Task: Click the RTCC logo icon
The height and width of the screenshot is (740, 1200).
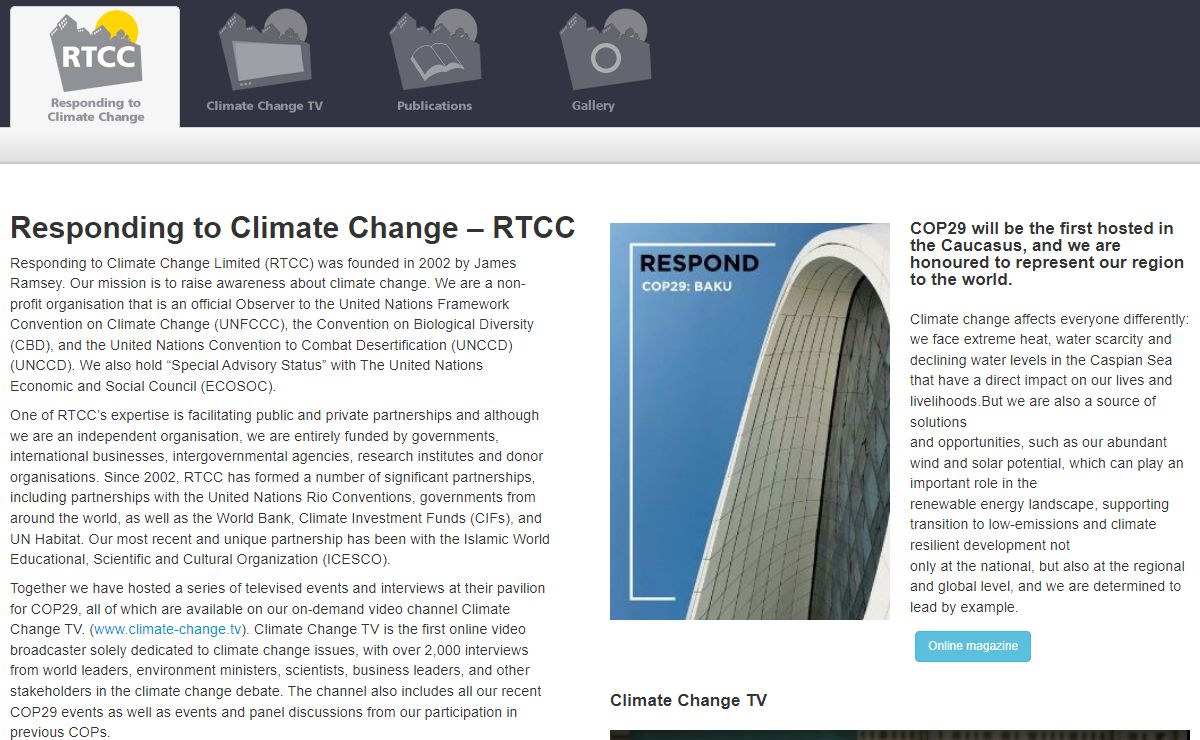Action: tap(96, 52)
